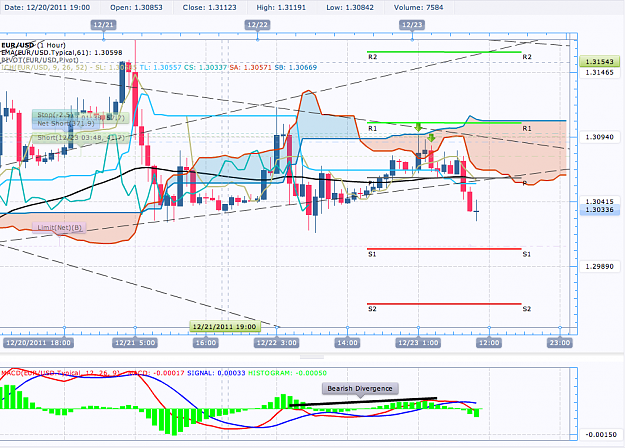Click the 12/20/2011 18:00 time axis label
The image size is (625, 448).
38,343
